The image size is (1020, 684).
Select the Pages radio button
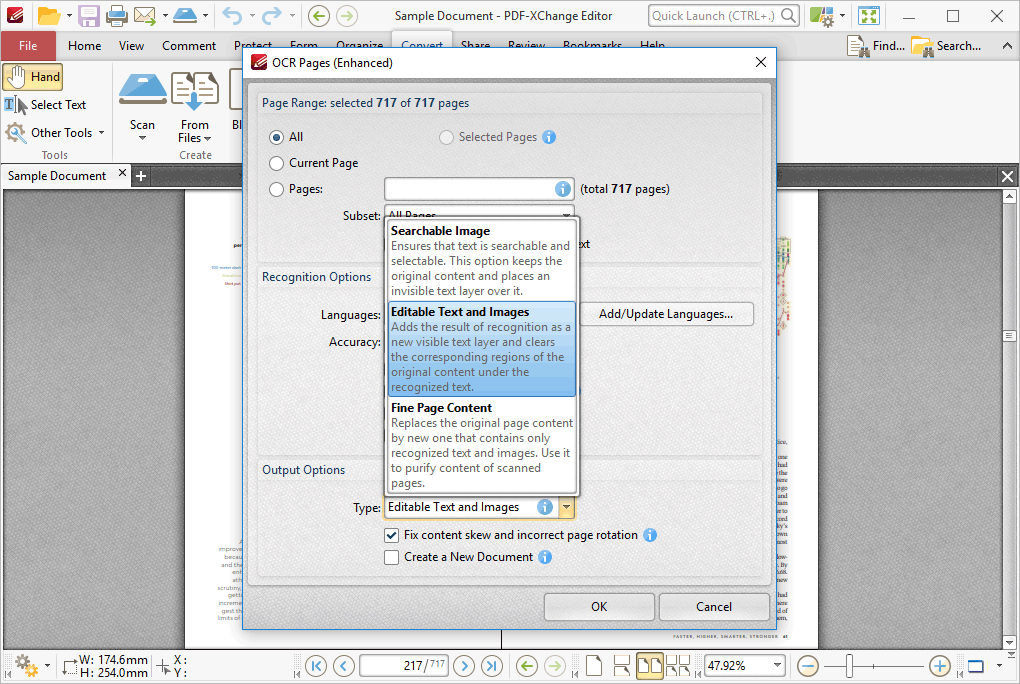click(276, 189)
